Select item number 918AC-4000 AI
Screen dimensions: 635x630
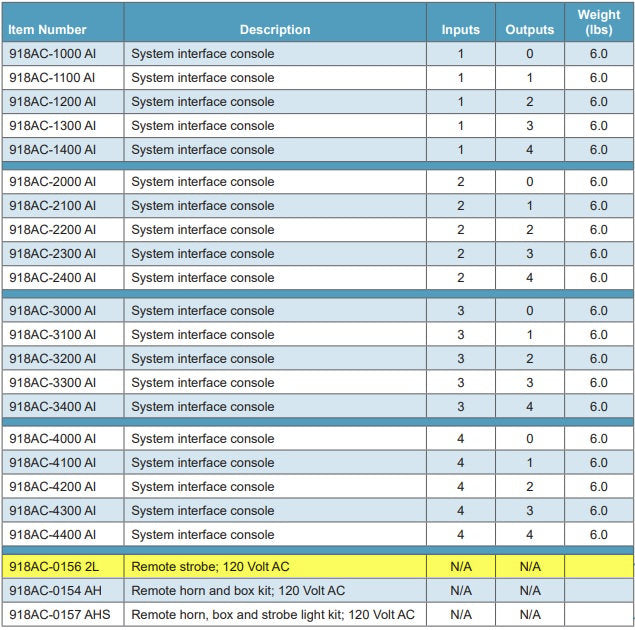[x=53, y=439]
